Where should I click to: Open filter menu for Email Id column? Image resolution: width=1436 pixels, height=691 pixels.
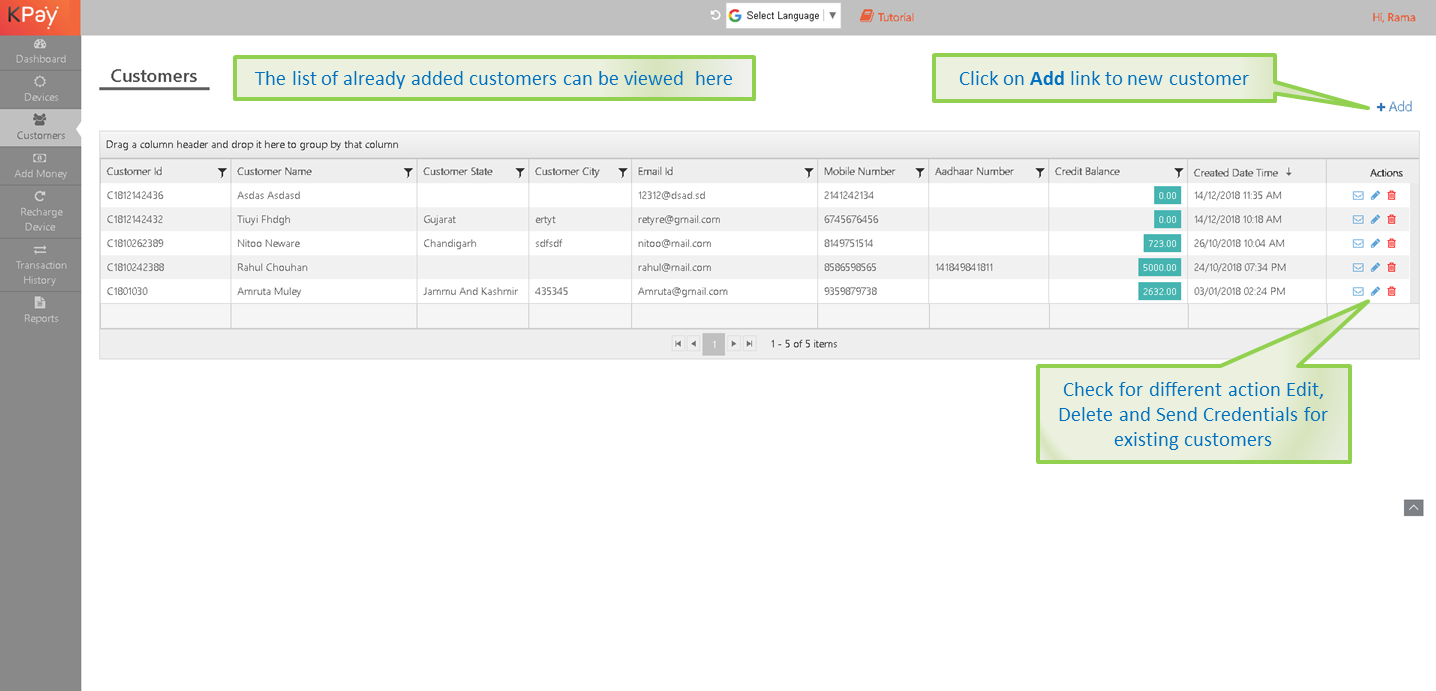(809, 172)
